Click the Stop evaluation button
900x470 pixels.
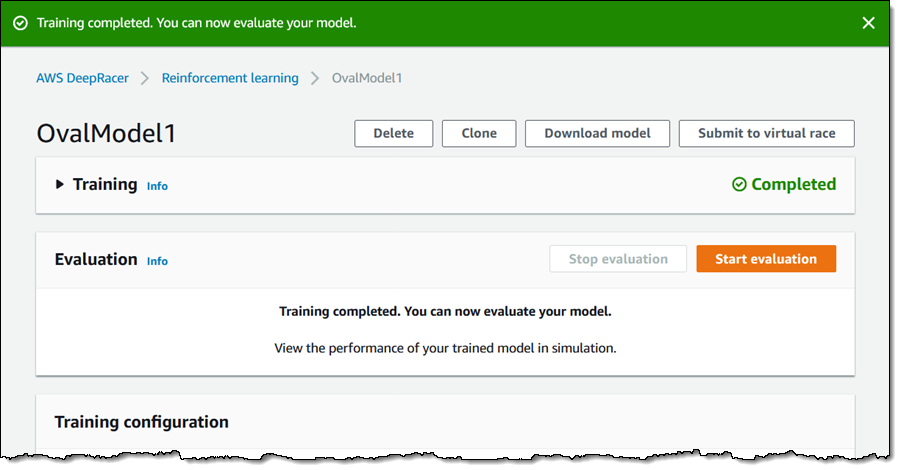618,259
